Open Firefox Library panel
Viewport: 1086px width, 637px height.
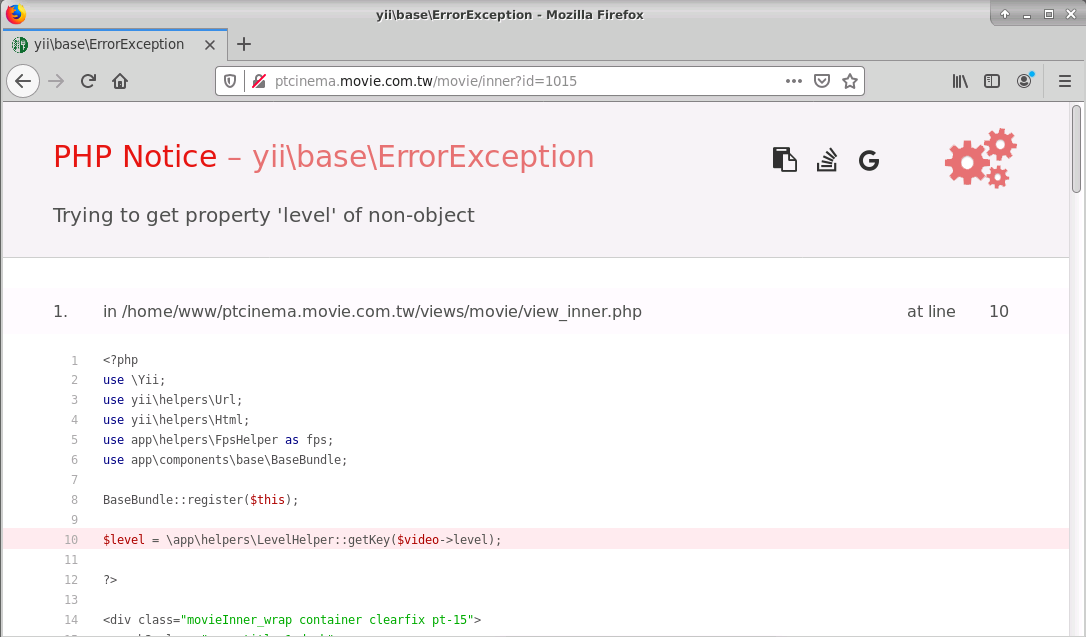tap(960, 81)
